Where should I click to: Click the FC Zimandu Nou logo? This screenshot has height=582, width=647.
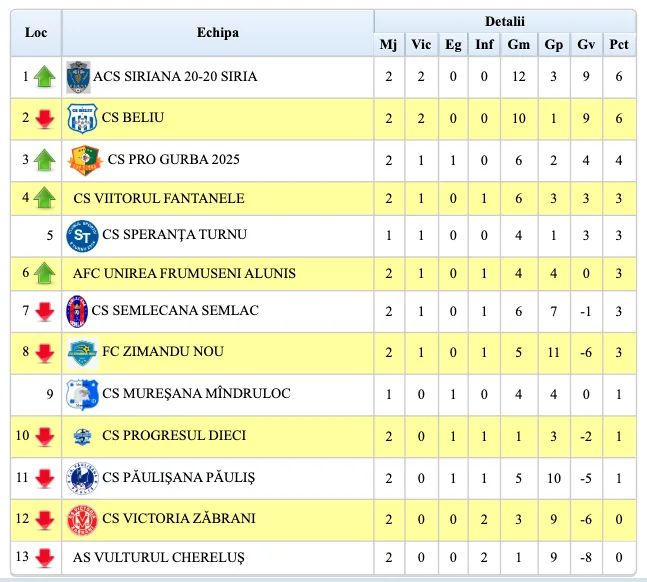[82, 352]
